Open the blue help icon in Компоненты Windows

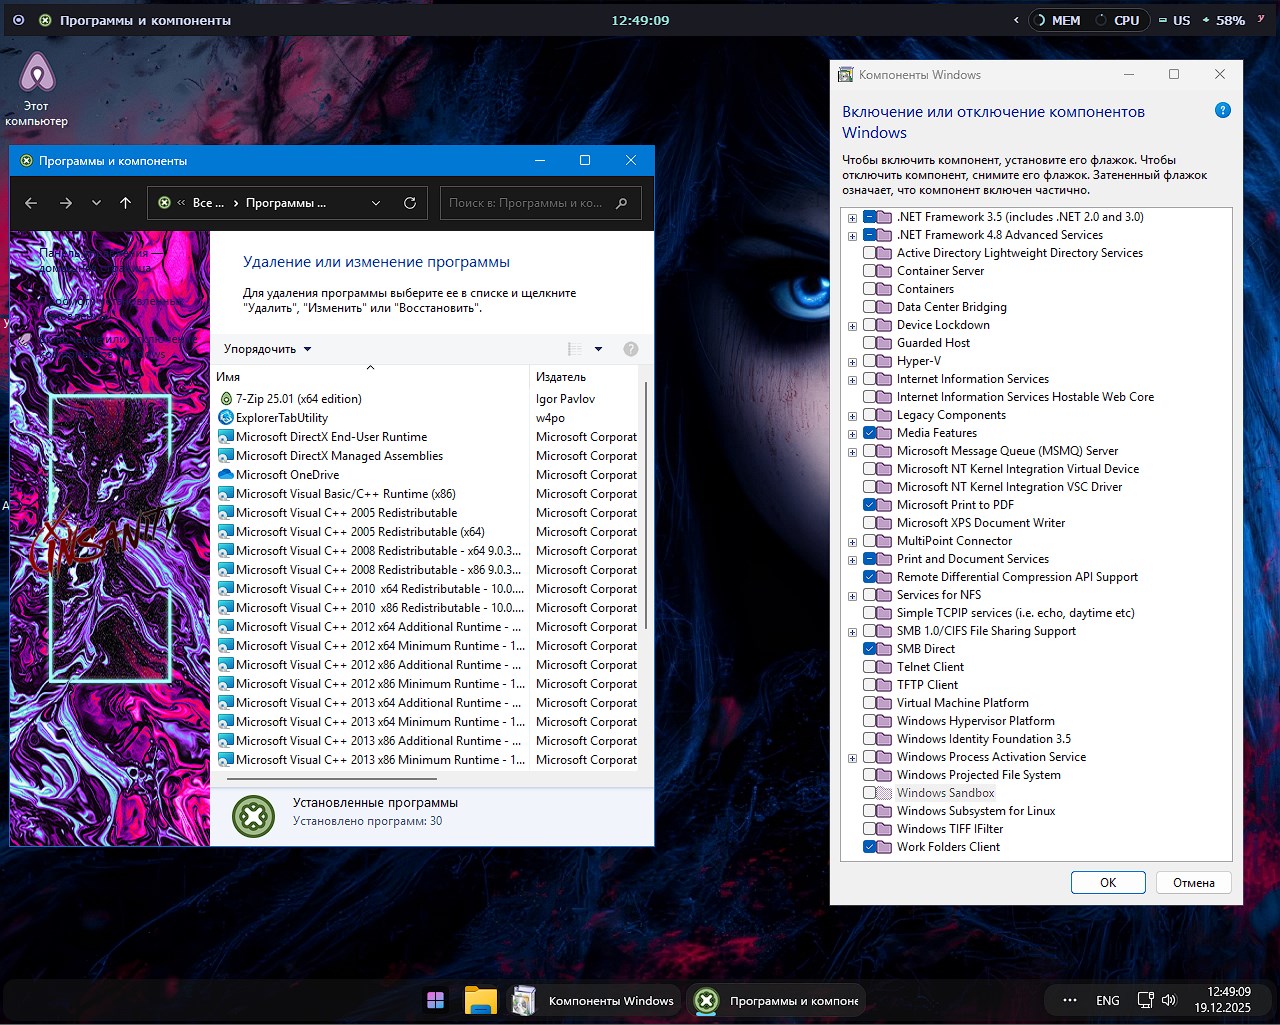(1222, 111)
